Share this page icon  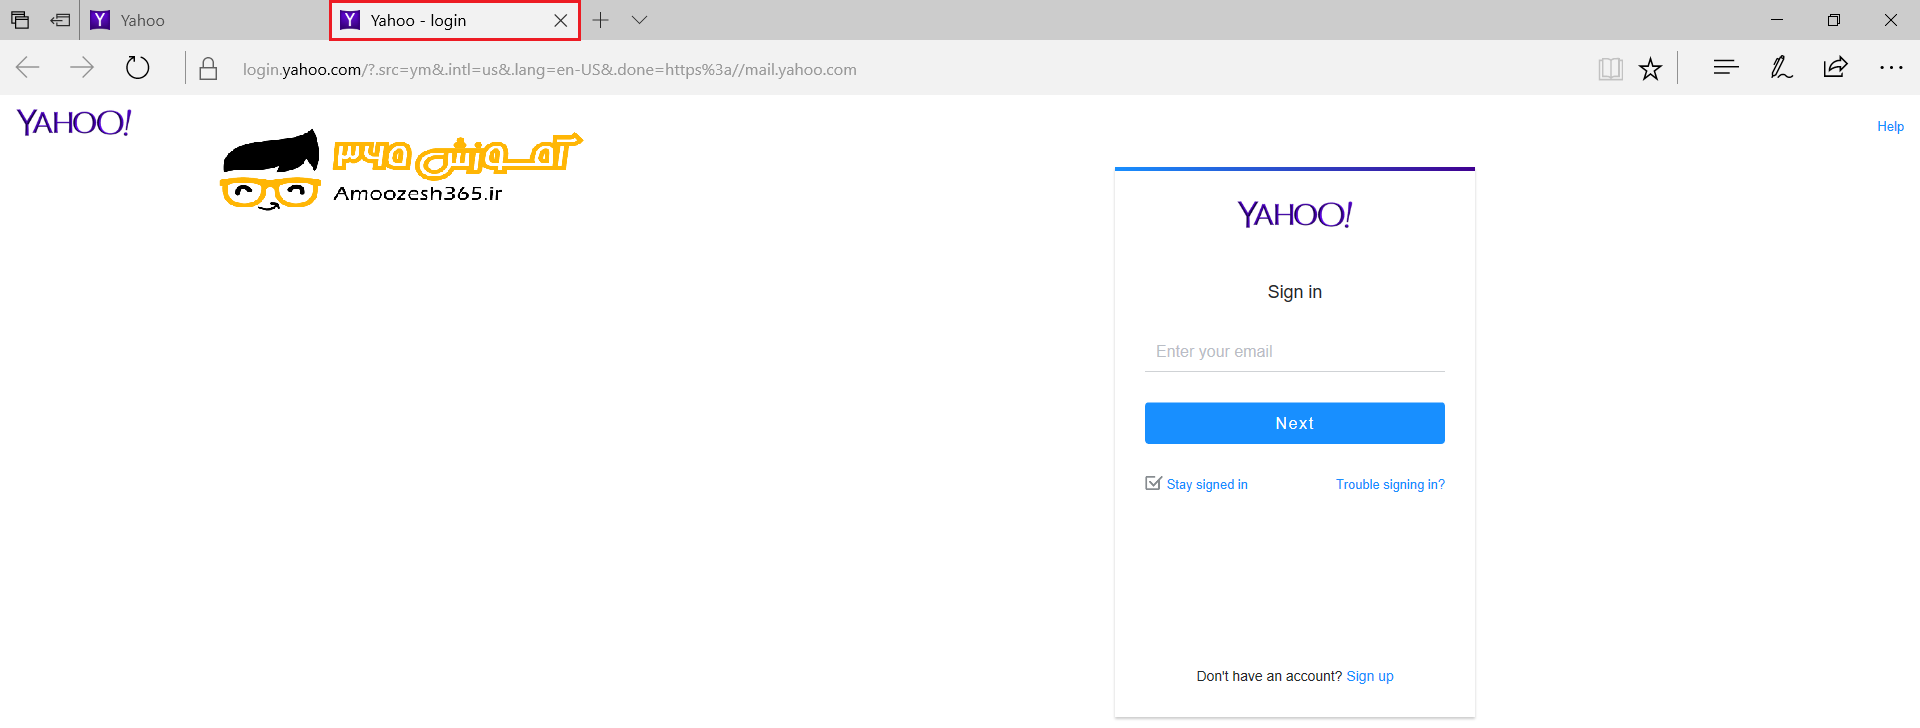1835,68
